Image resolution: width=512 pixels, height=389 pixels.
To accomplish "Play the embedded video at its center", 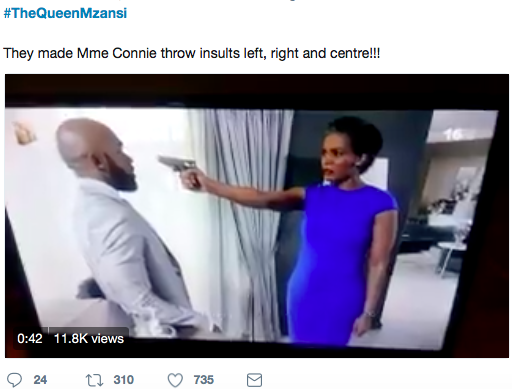I will [x=257, y=216].
